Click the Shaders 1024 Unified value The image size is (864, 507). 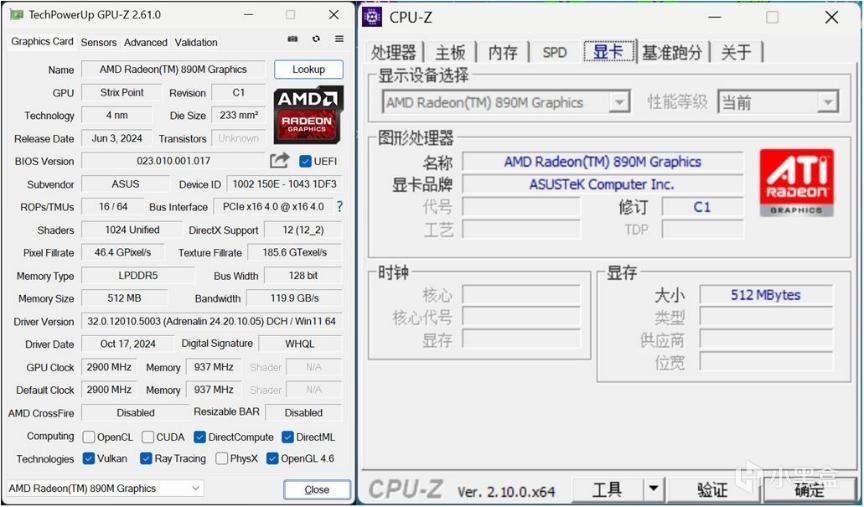(x=132, y=229)
